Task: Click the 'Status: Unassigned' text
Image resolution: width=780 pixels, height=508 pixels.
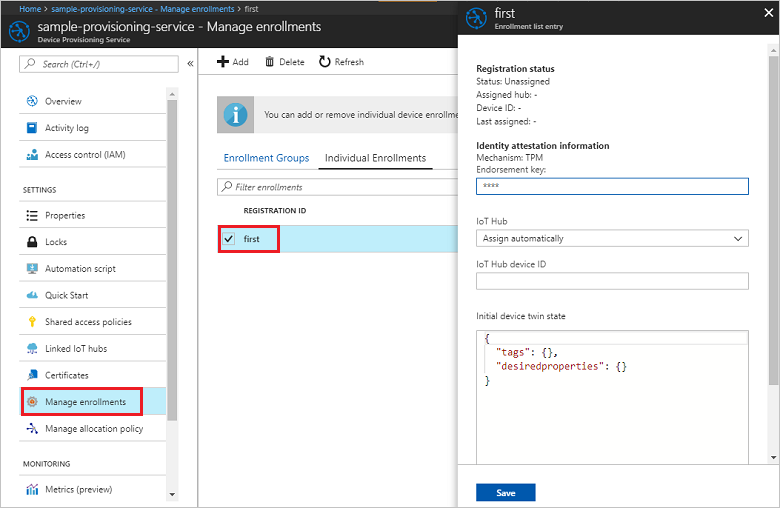Action: coord(513,81)
